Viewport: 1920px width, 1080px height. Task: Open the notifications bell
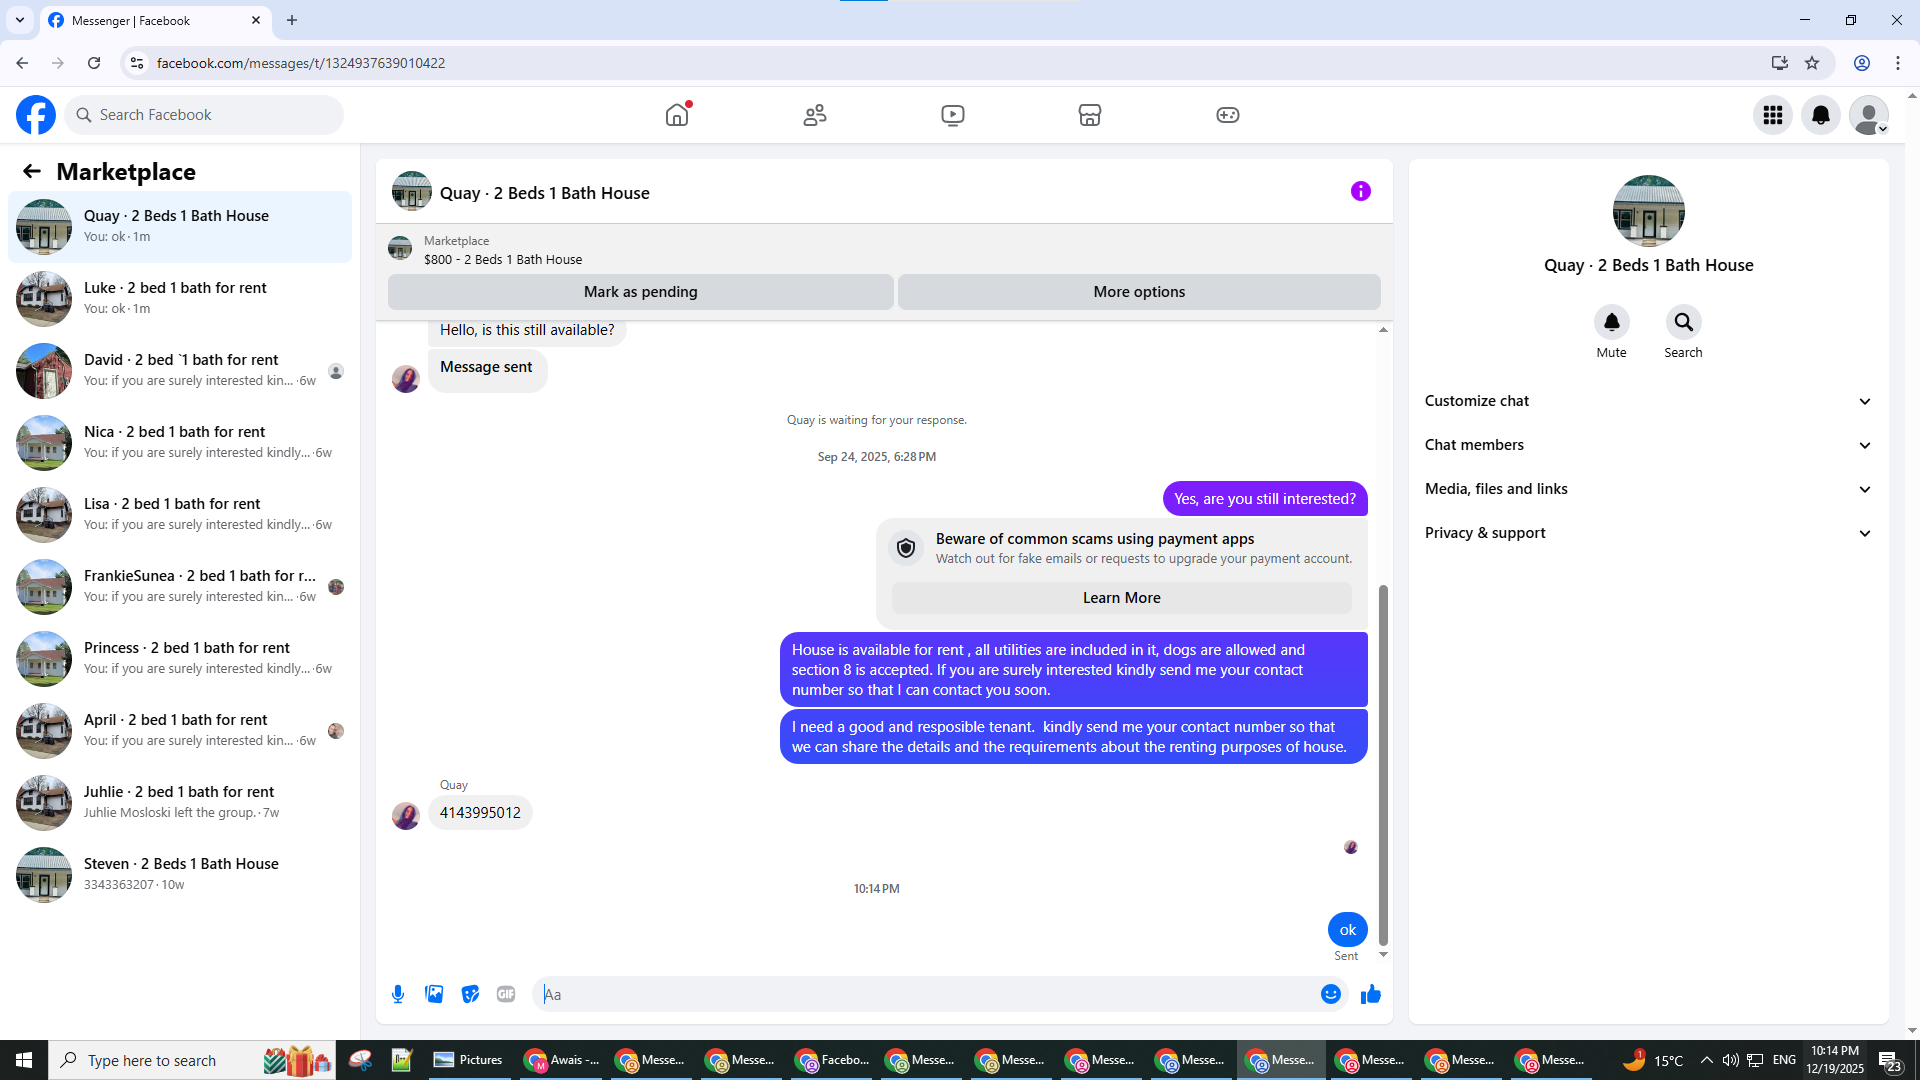pyautogui.click(x=1820, y=115)
